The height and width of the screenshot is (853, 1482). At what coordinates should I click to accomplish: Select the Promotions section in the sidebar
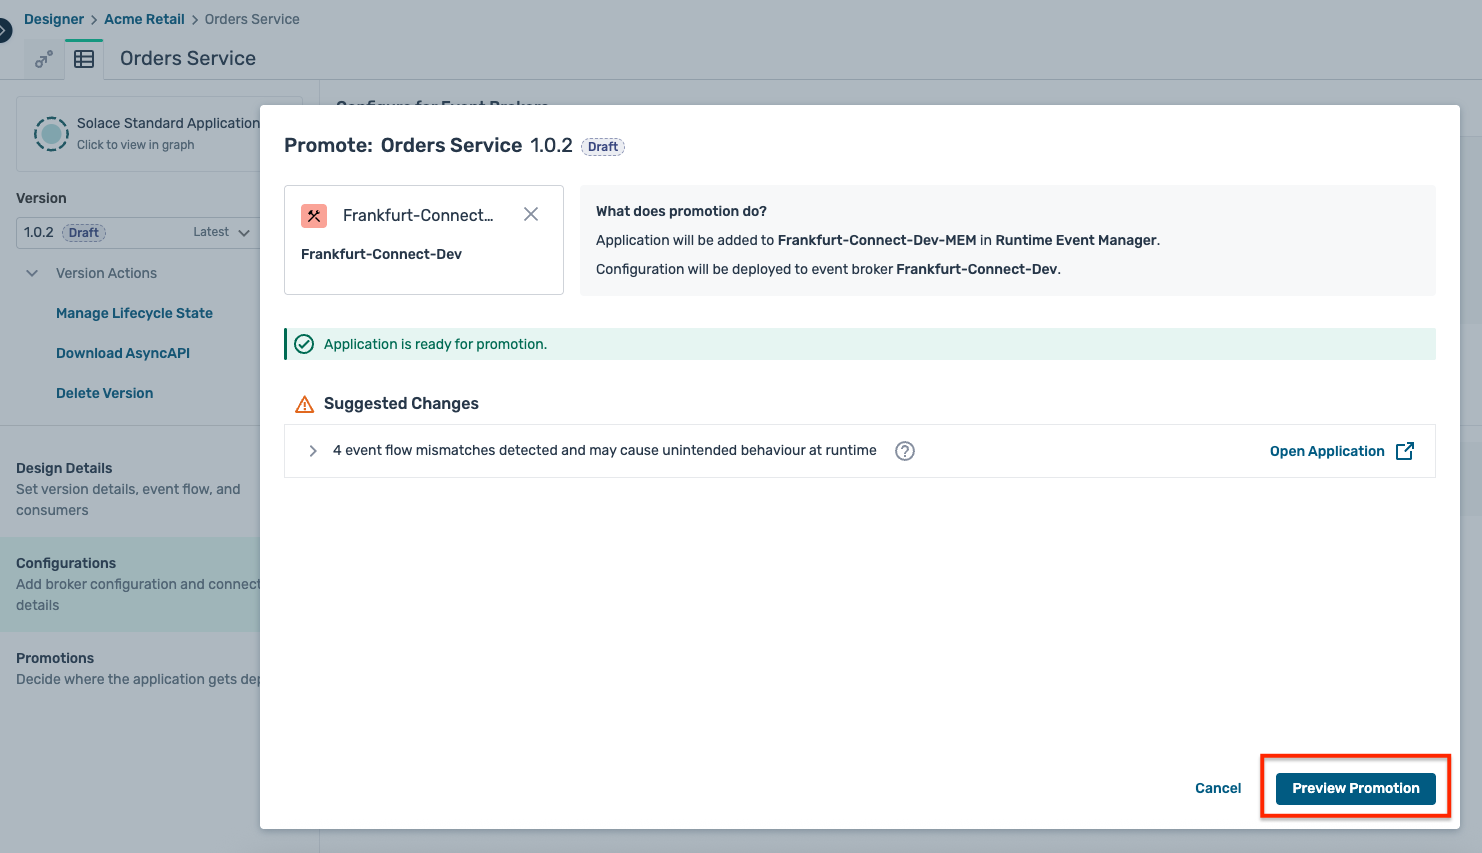pos(55,657)
